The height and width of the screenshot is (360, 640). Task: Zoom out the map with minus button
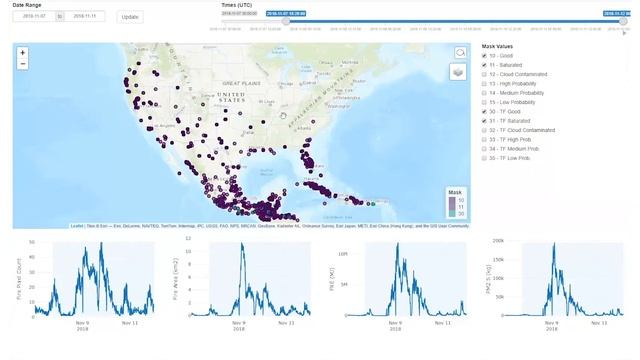click(x=22, y=64)
